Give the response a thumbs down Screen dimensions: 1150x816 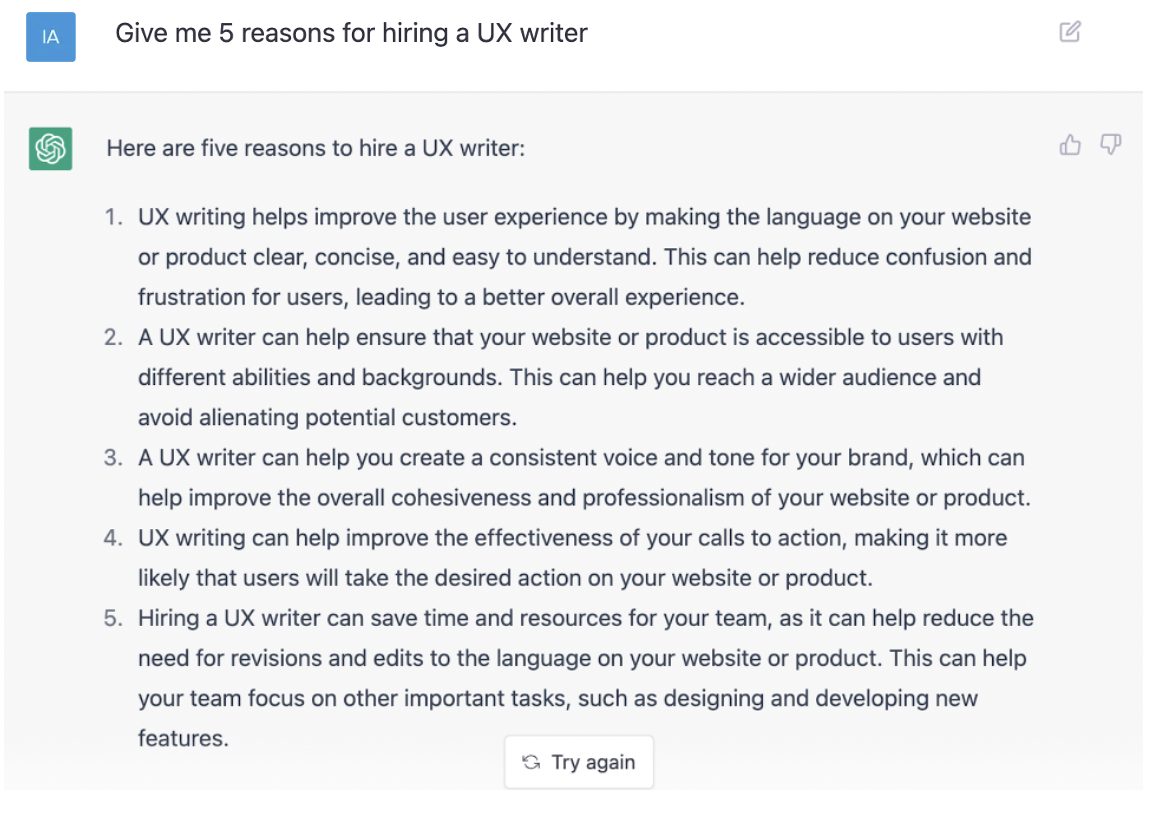[1110, 146]
